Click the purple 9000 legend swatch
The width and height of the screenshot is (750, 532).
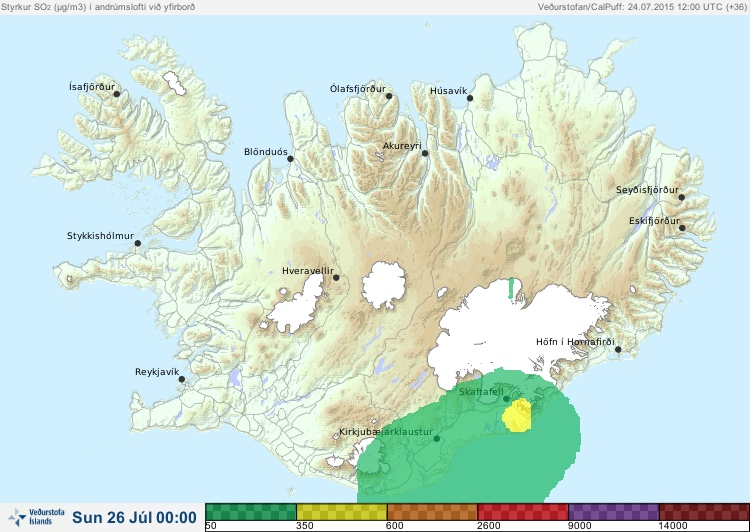[x=614, y=512]
